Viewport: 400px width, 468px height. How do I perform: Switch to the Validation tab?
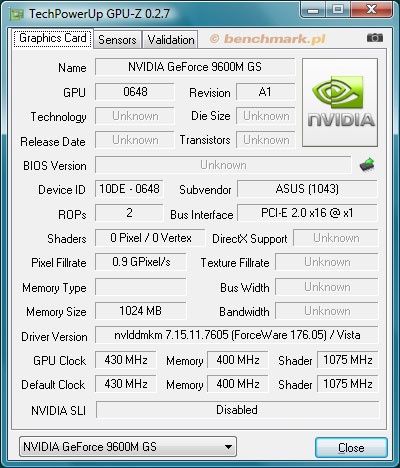coord(171,40)
